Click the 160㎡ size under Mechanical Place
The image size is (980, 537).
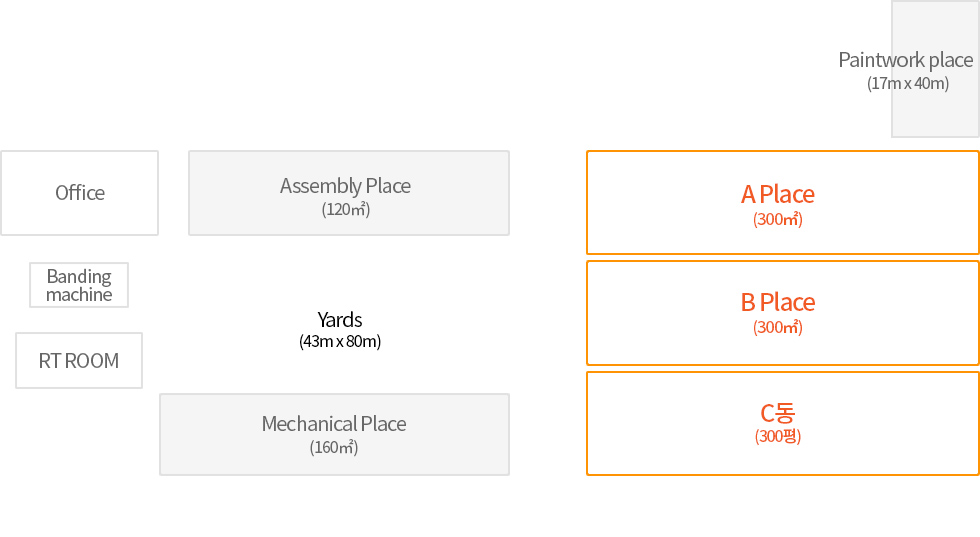click(334, 448)
